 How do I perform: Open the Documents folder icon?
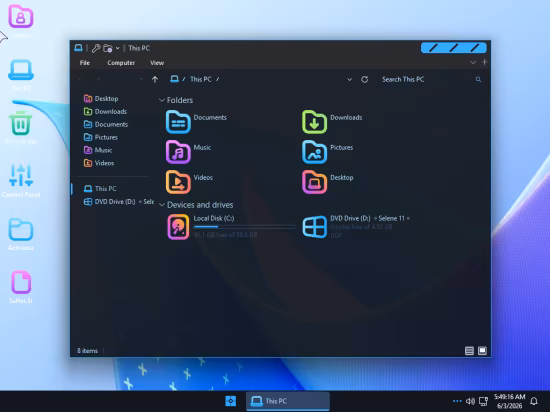pos(178,122)
